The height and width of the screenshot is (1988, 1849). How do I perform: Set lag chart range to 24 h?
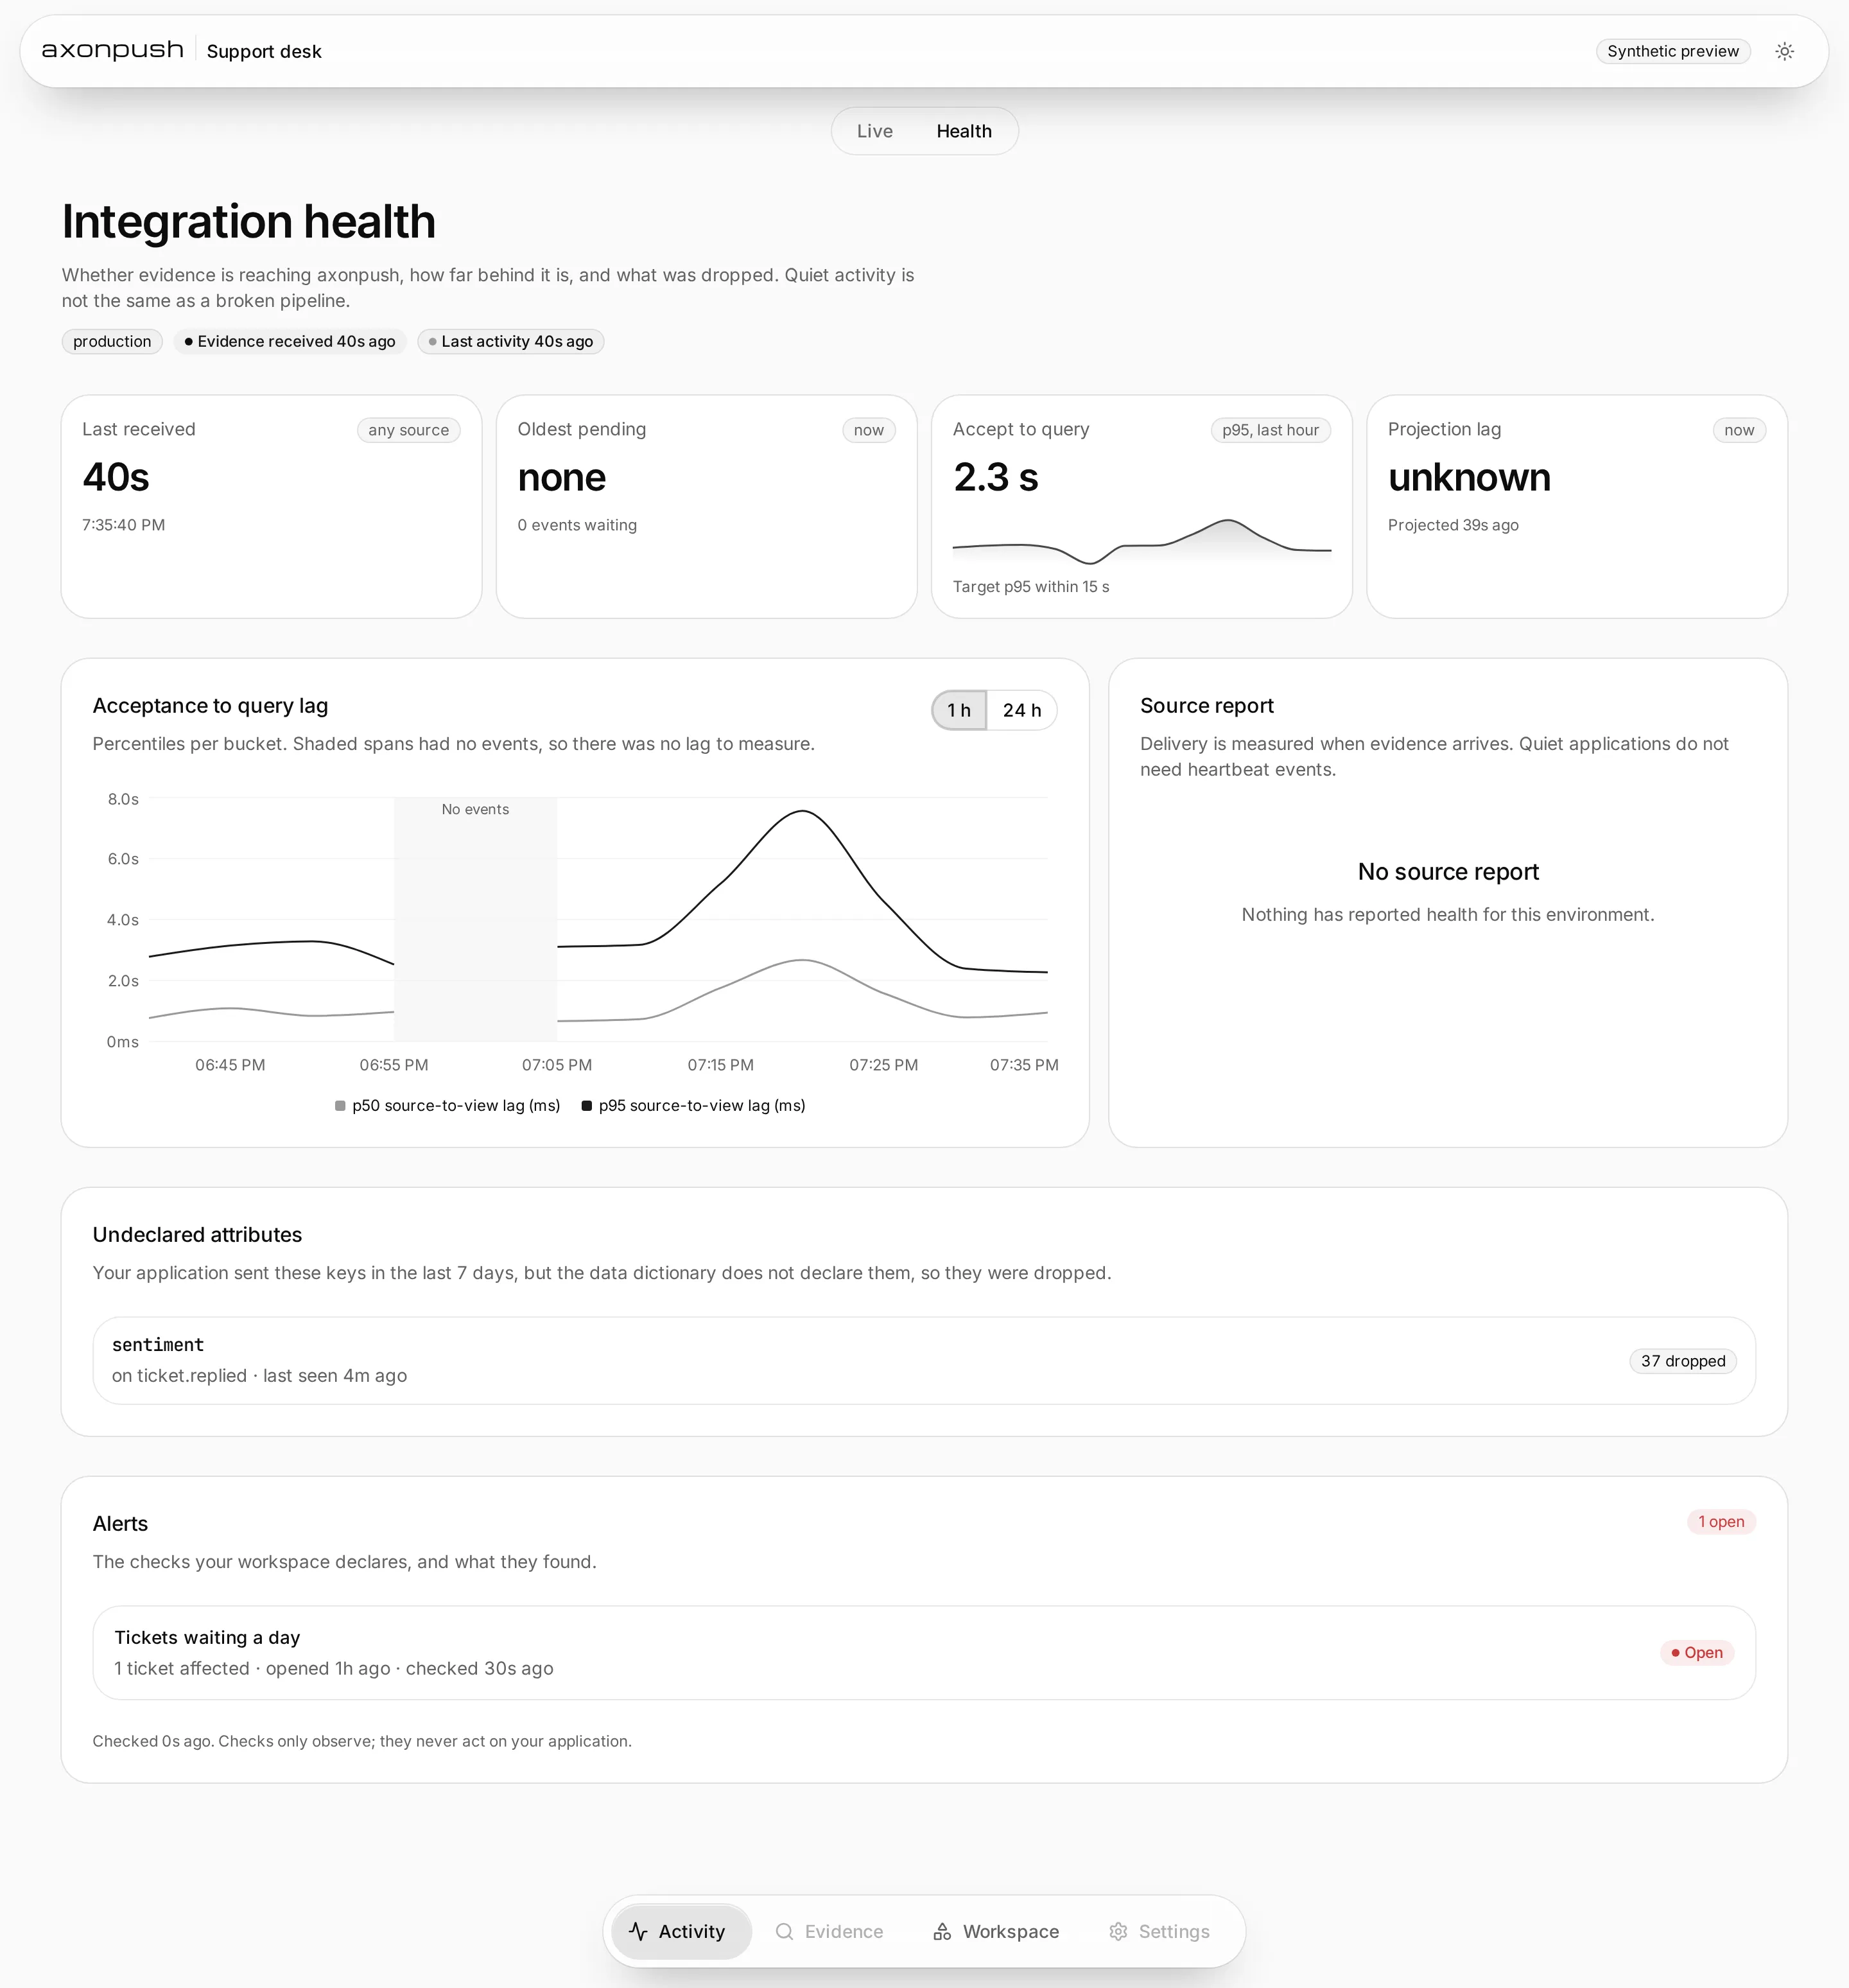pyautogui.click(x=1022, y=710)
